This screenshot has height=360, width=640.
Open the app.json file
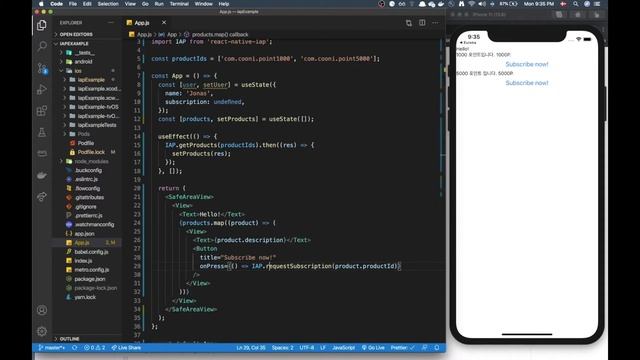[84, 233]
